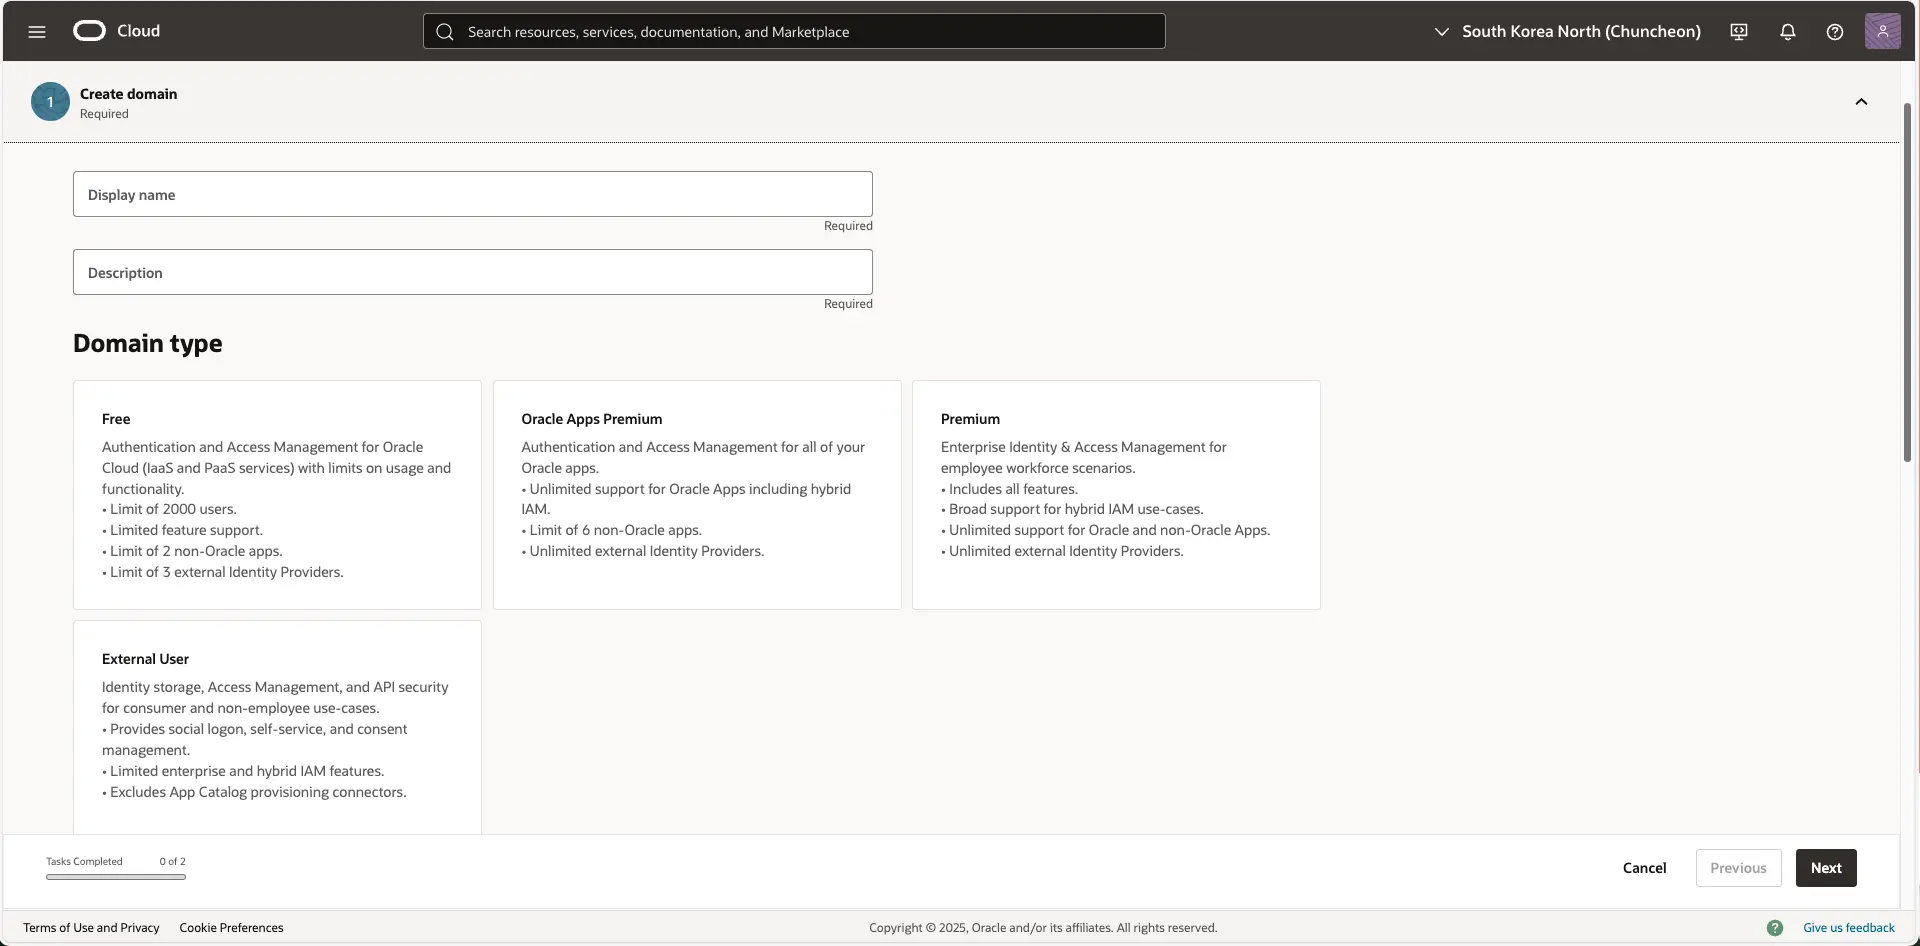Click the Domain type heading

[x=148, y=343]
